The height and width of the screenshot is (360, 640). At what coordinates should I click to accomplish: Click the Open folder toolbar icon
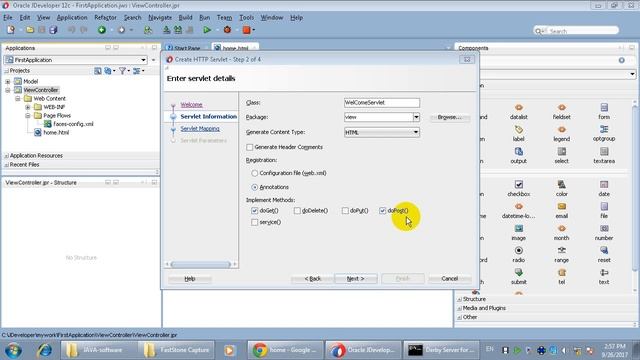pos(30,30)
